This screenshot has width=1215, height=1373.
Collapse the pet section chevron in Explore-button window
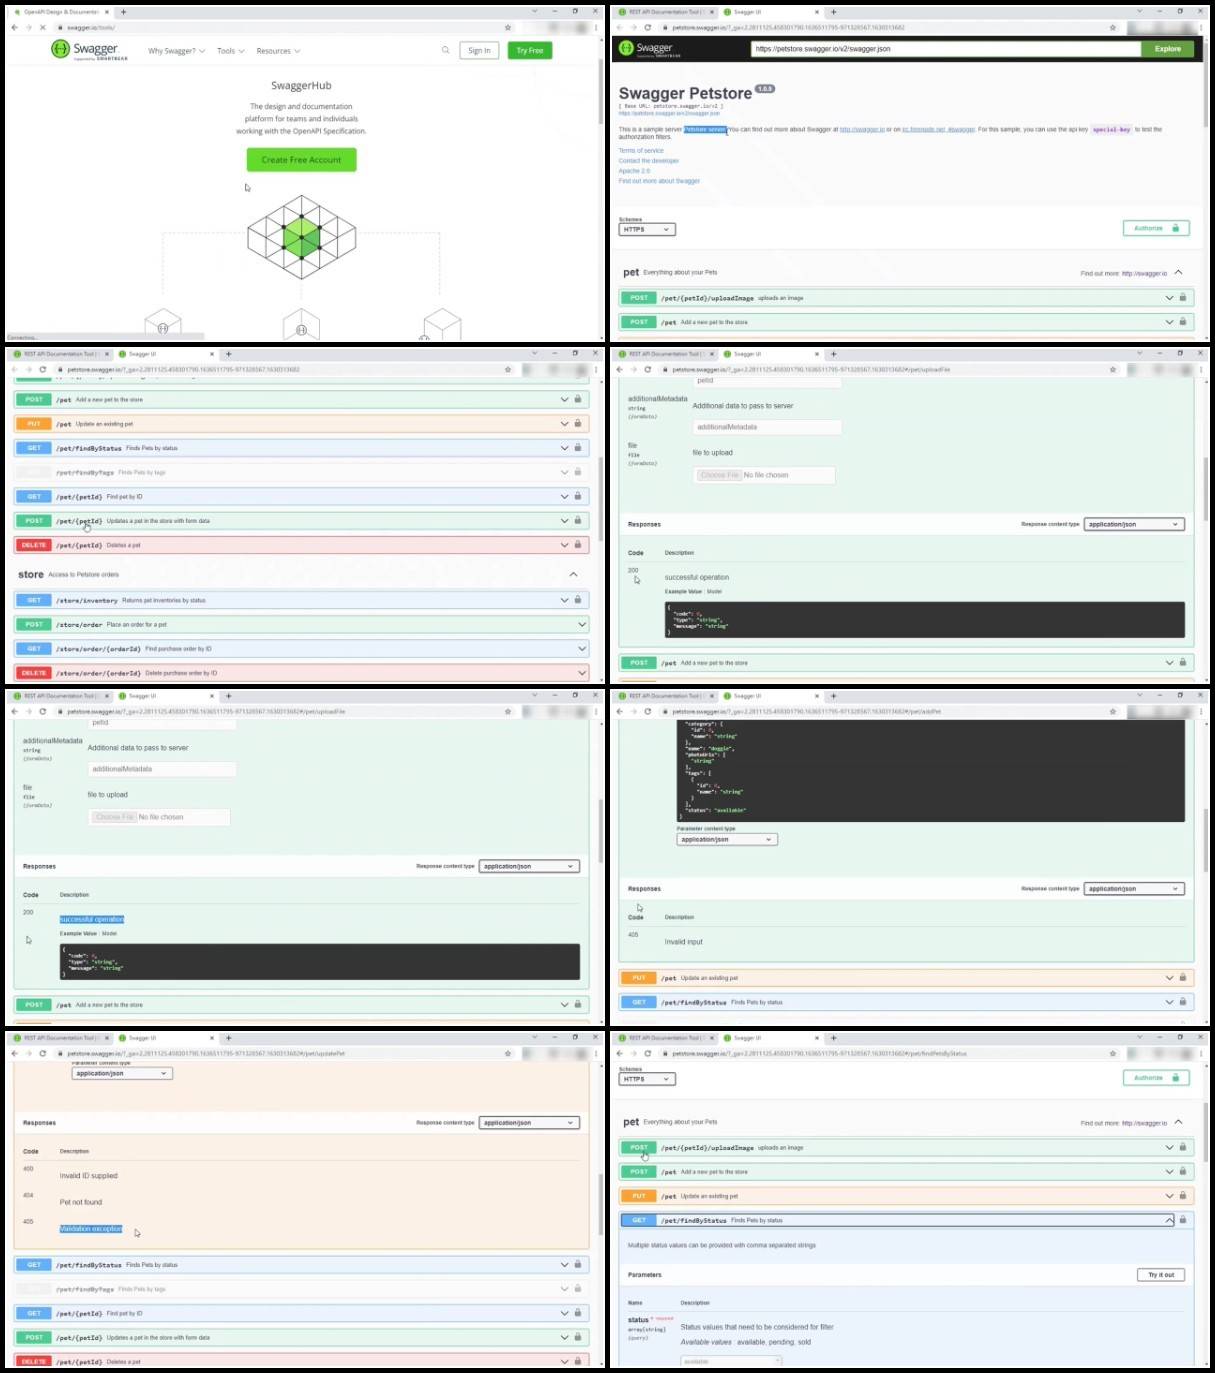(1178, 272)
